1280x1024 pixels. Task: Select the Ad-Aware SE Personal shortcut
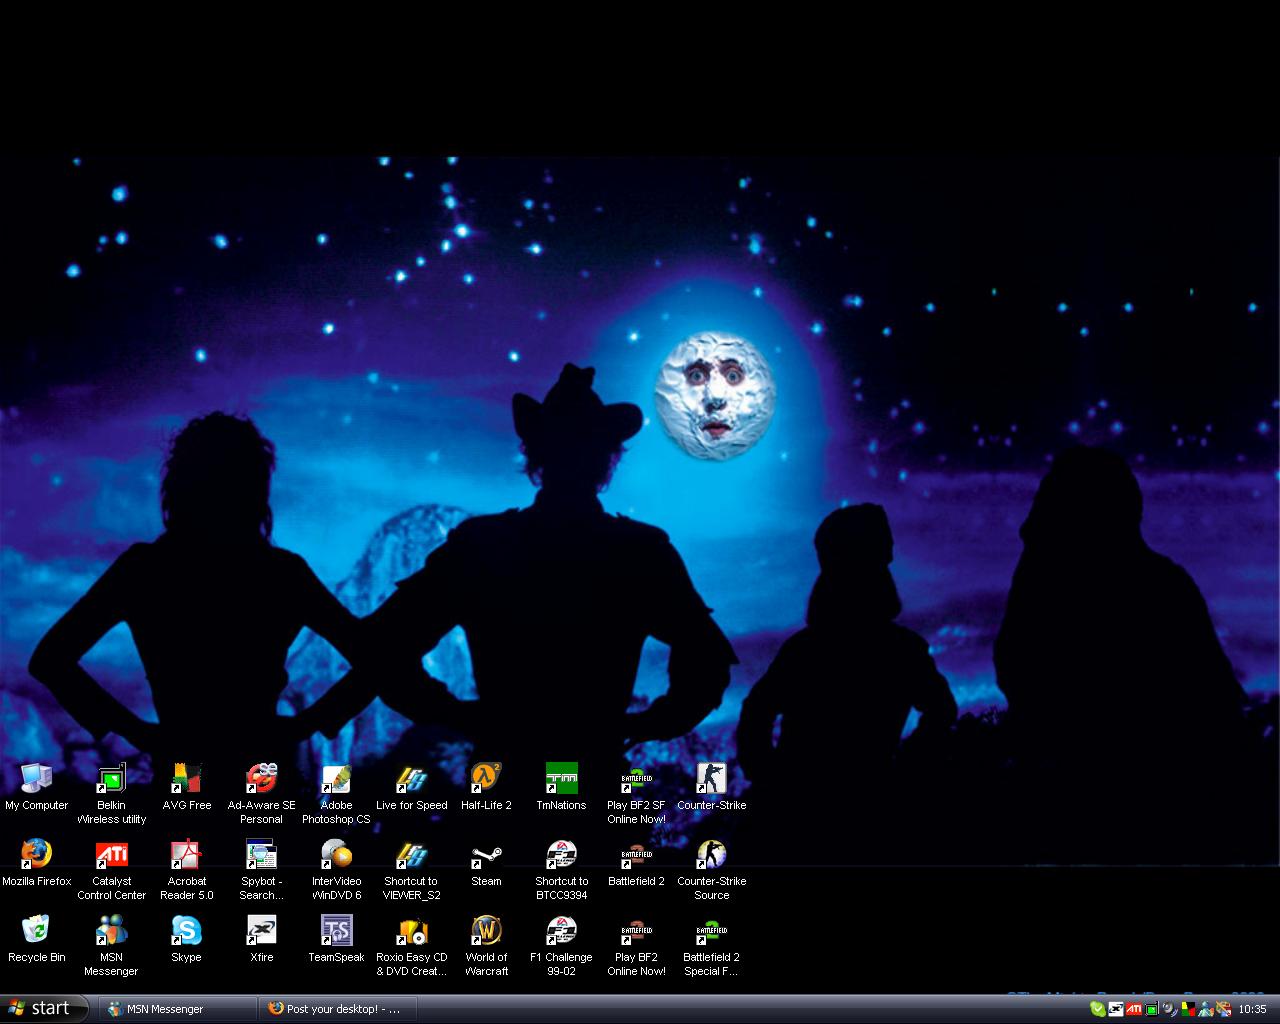coord(261,793)
